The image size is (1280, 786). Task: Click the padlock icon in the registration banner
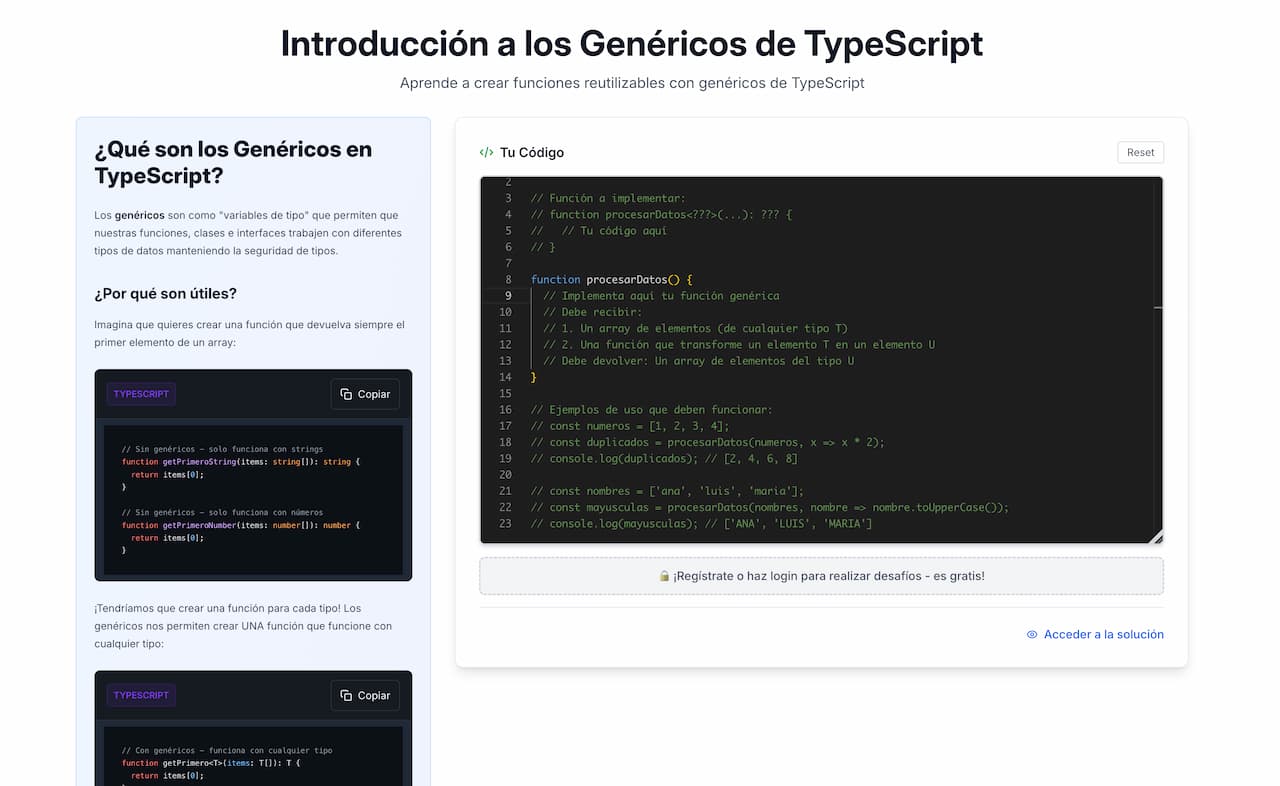pos(664,576)
